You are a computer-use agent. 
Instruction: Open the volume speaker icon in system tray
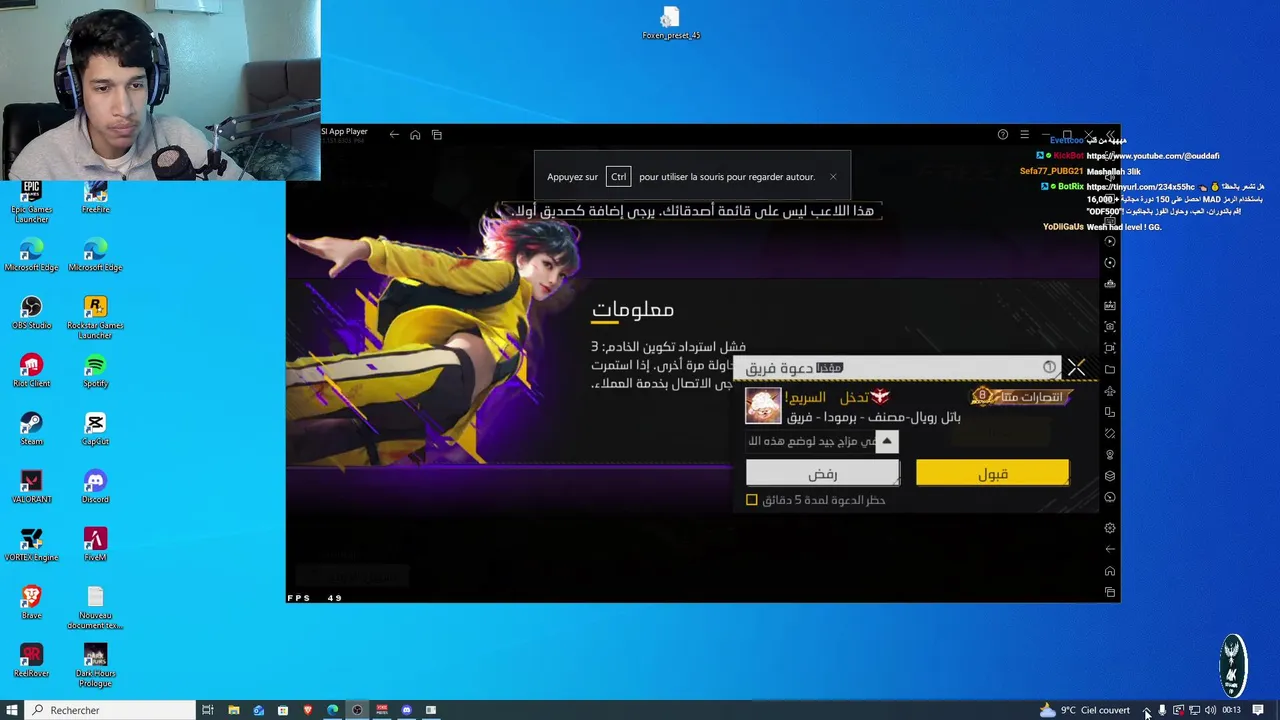click(1210, 710)
